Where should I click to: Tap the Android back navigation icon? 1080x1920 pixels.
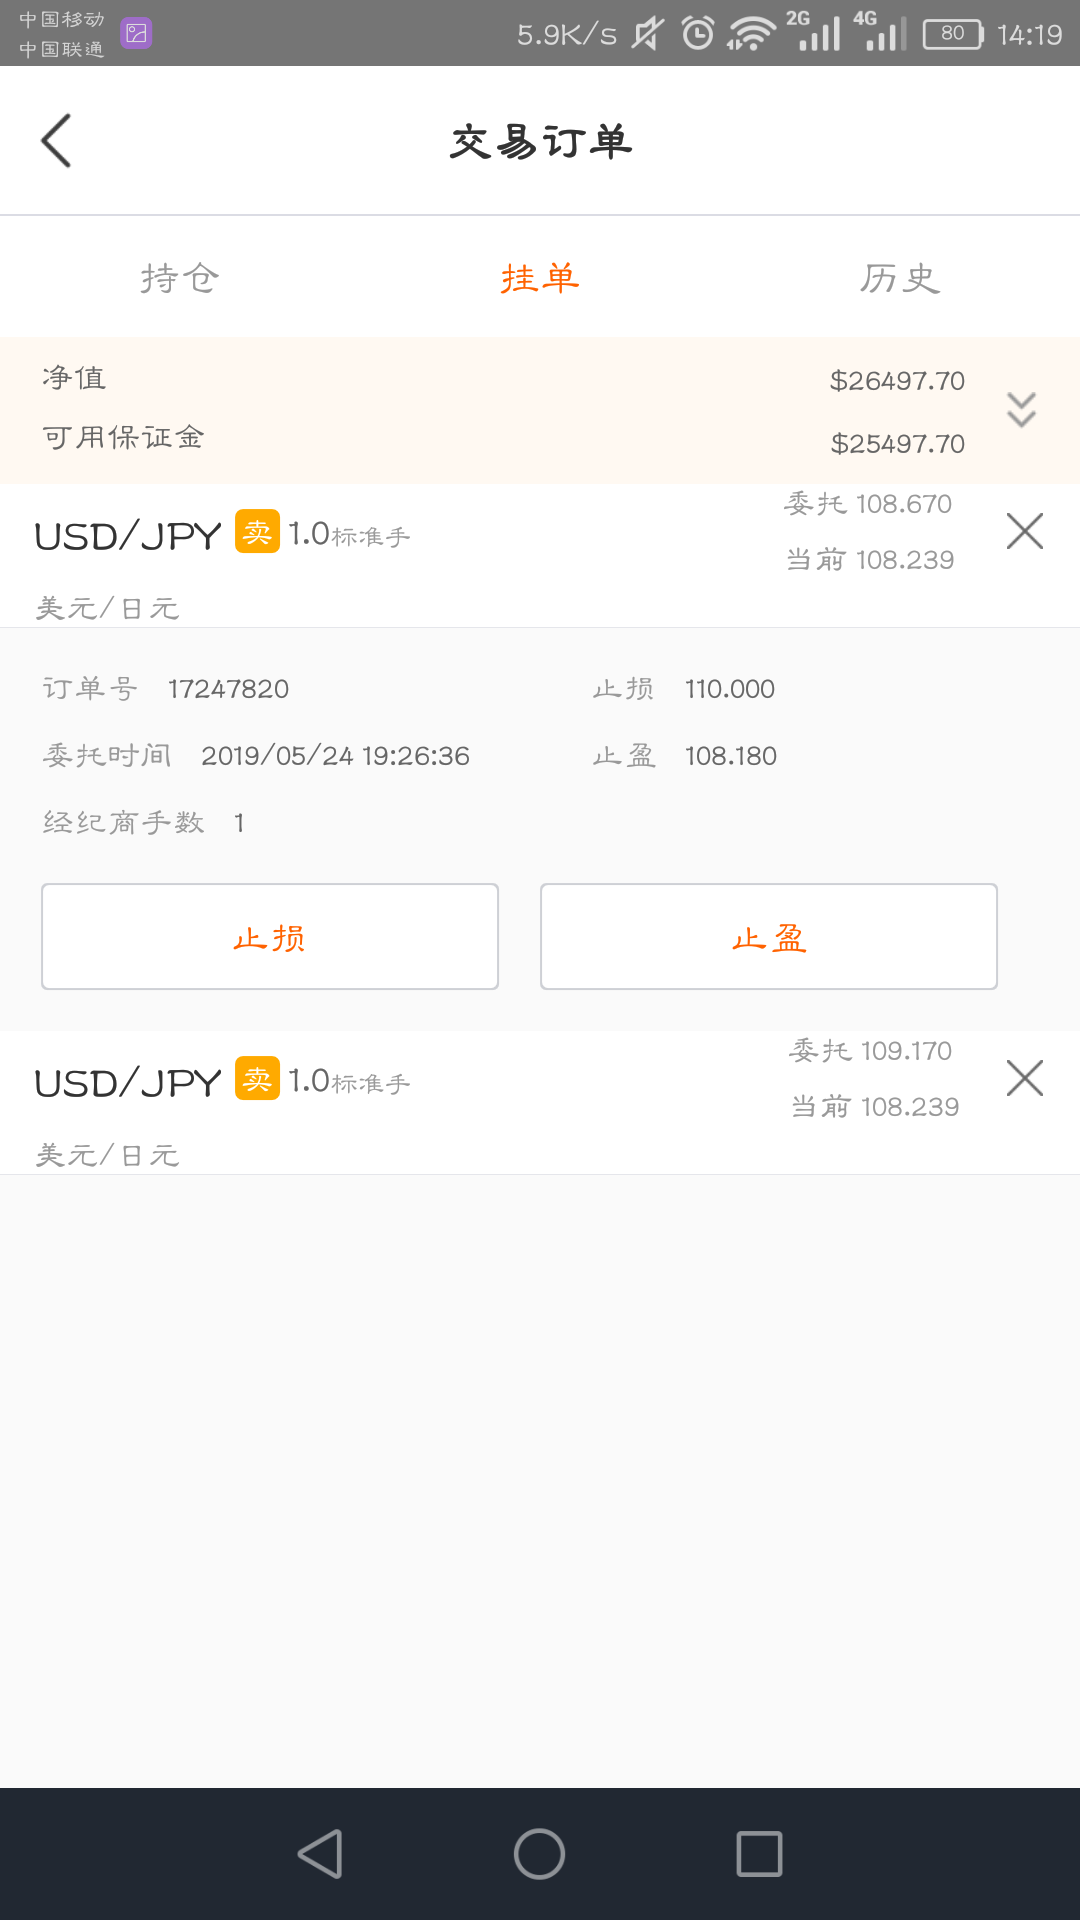(x=320, y=1854)
